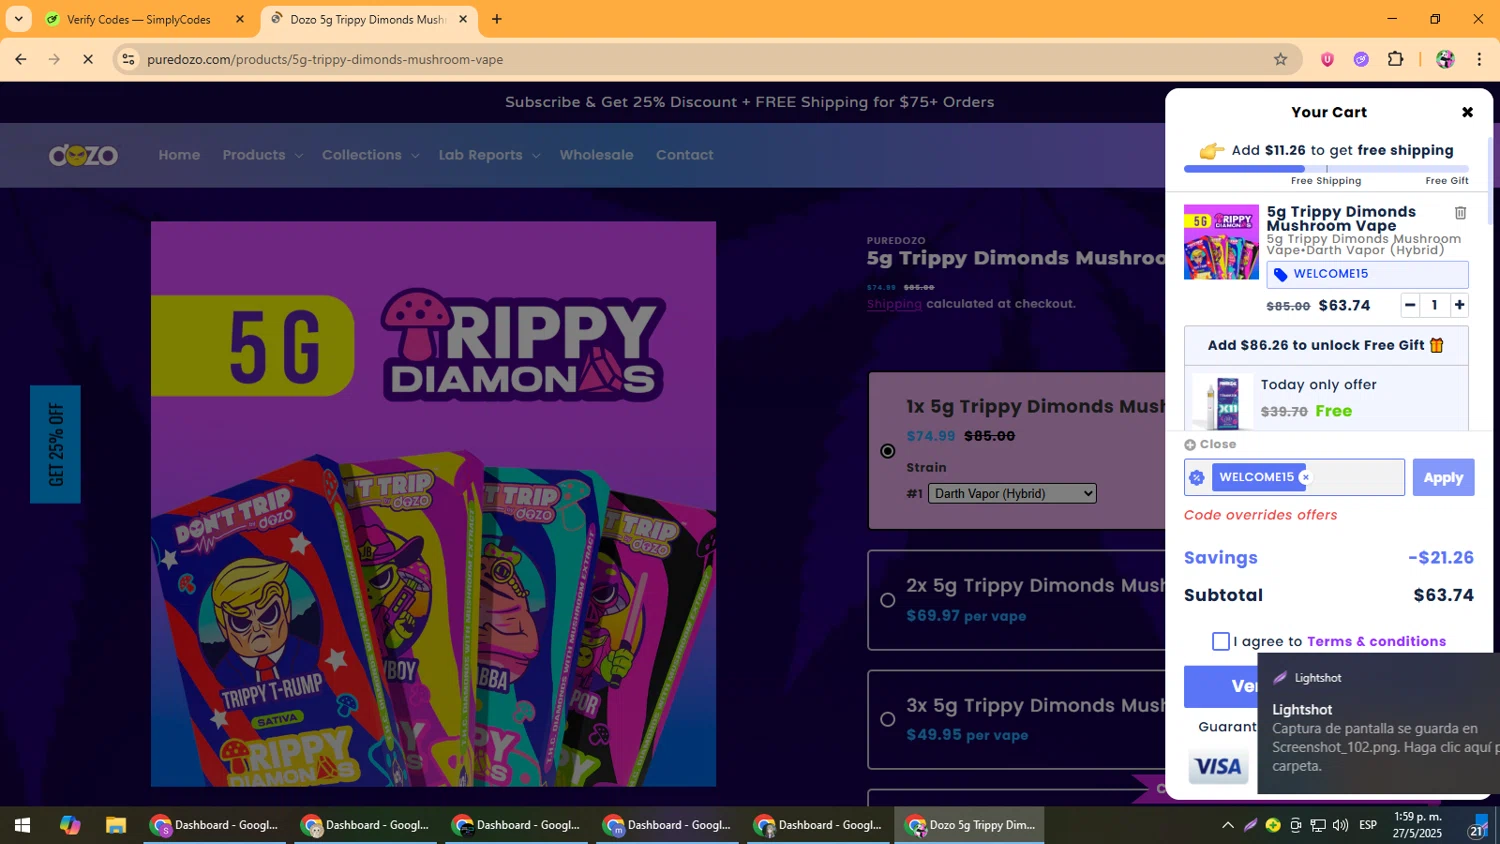Go back in browser history
This screenshot has width=1500, height=844.
[21, 59]
